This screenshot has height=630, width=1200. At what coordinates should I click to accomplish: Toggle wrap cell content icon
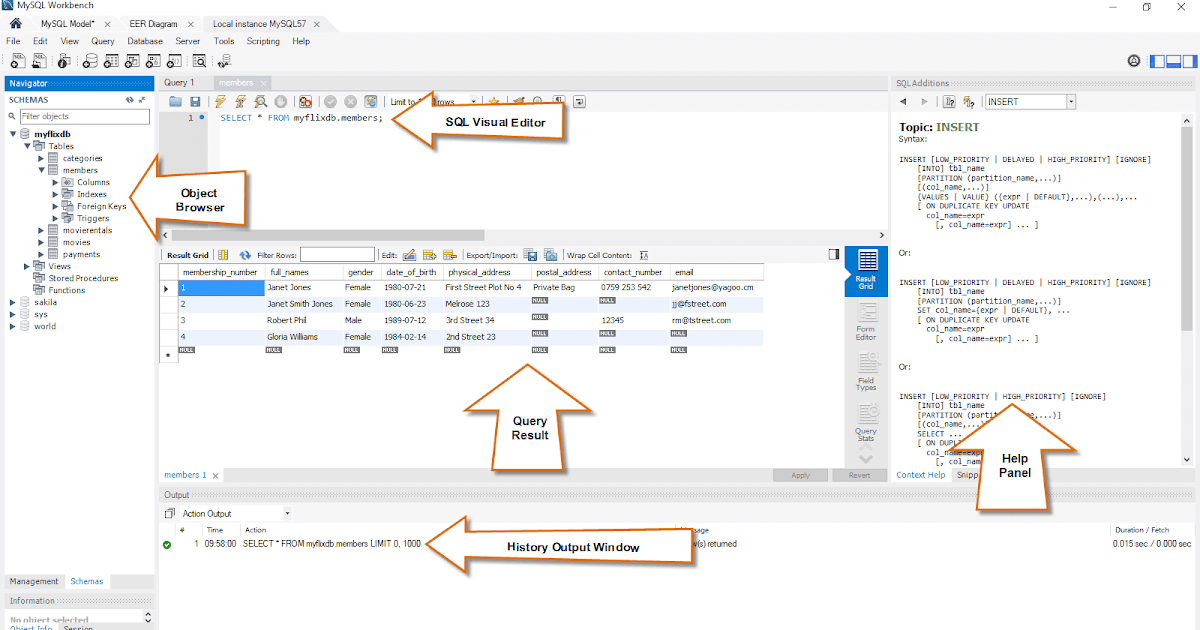644,255
